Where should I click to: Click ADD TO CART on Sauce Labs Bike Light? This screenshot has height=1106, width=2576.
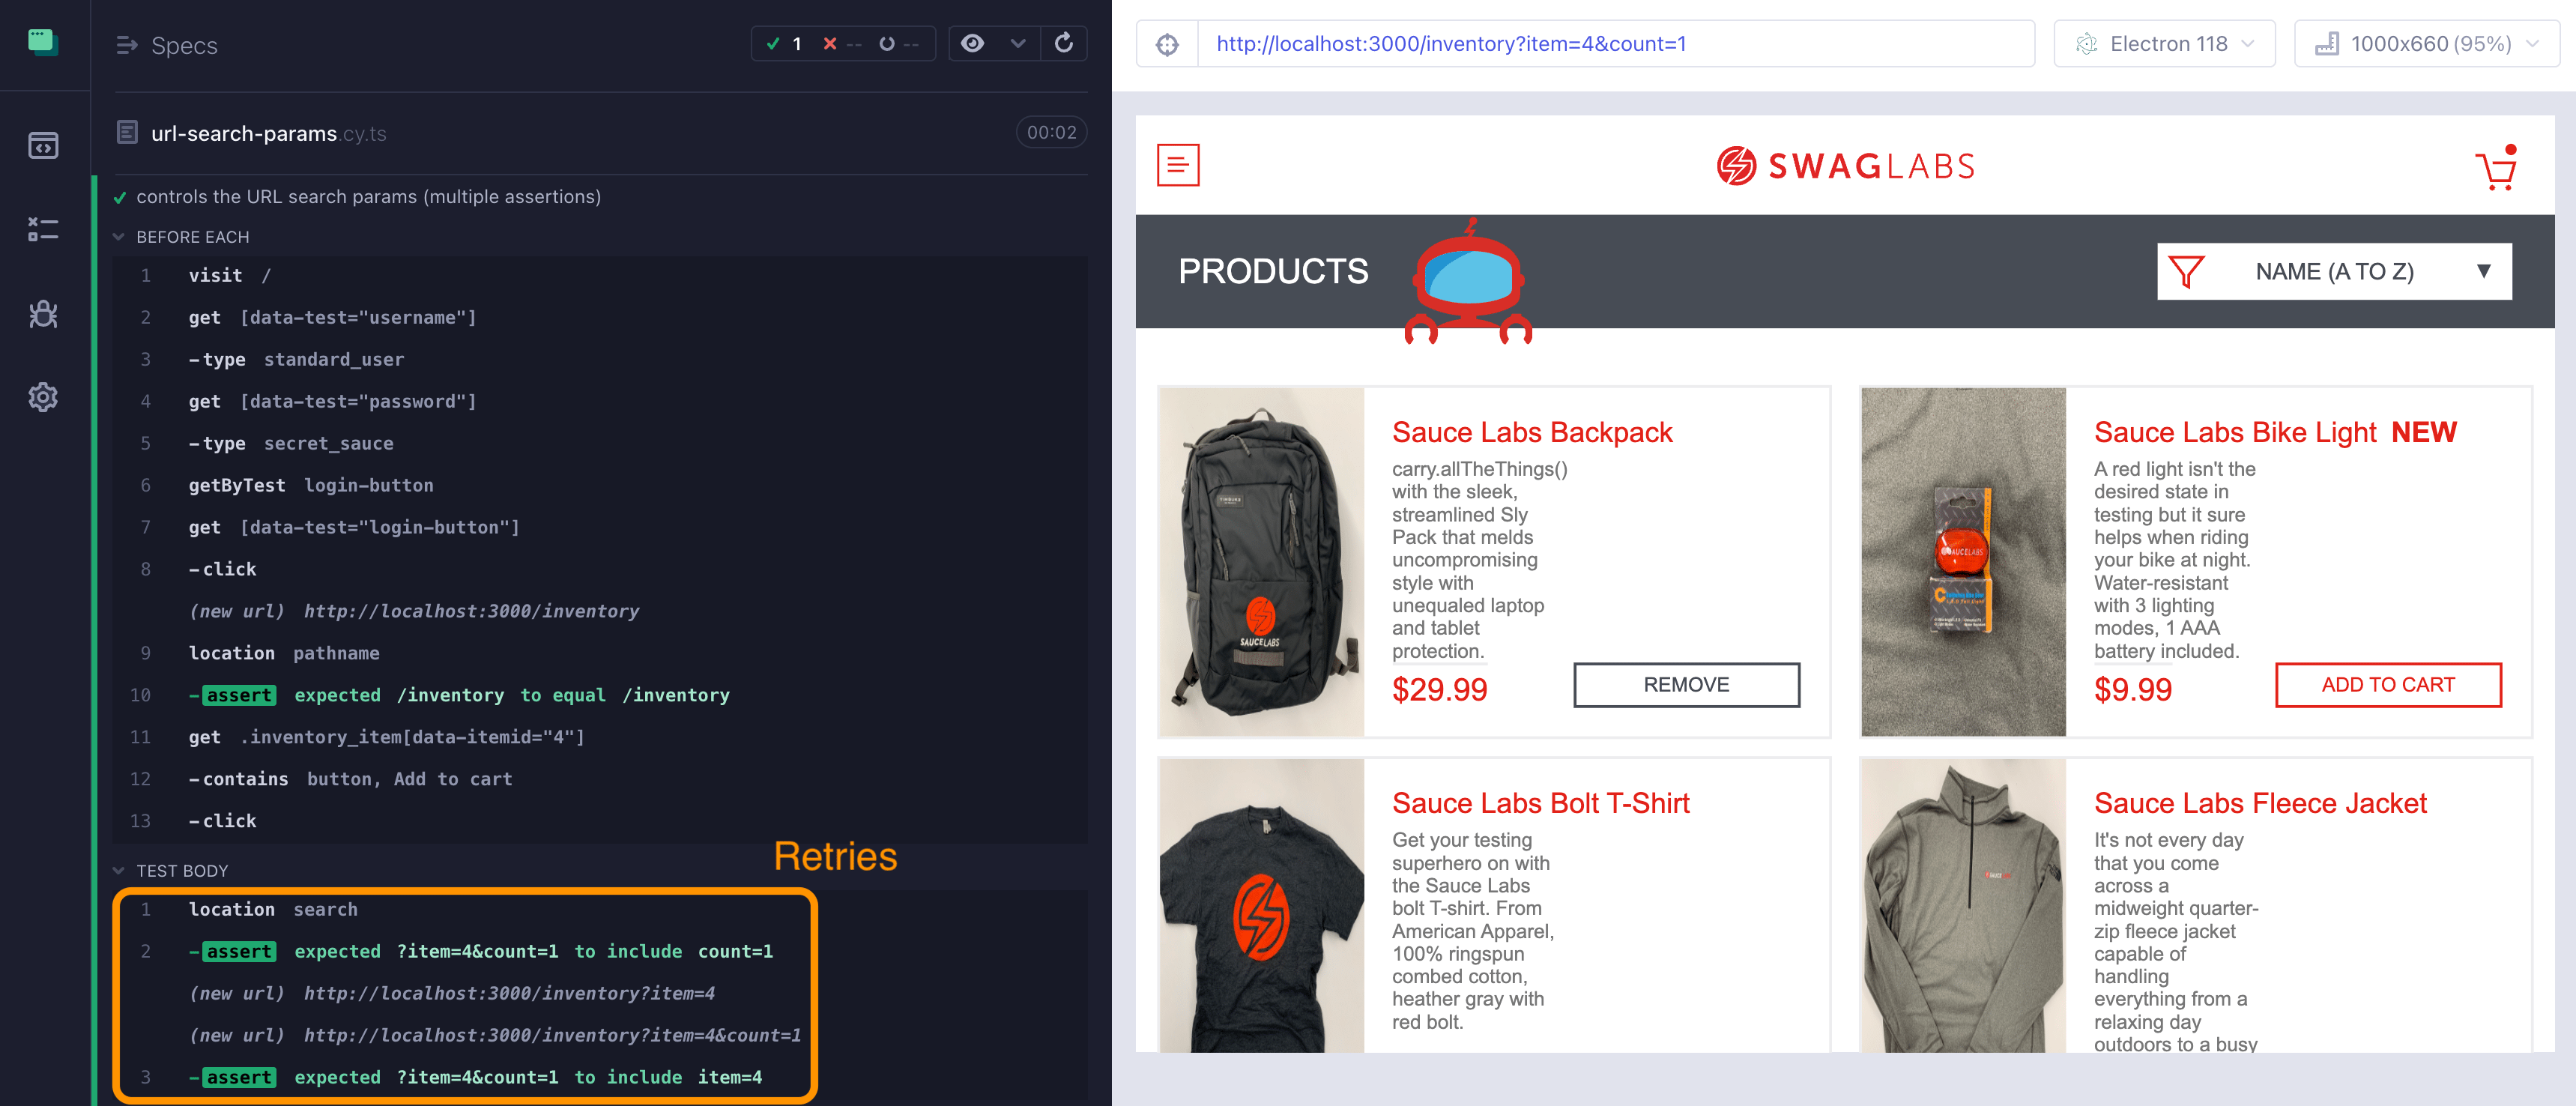tap(2387, 686)
